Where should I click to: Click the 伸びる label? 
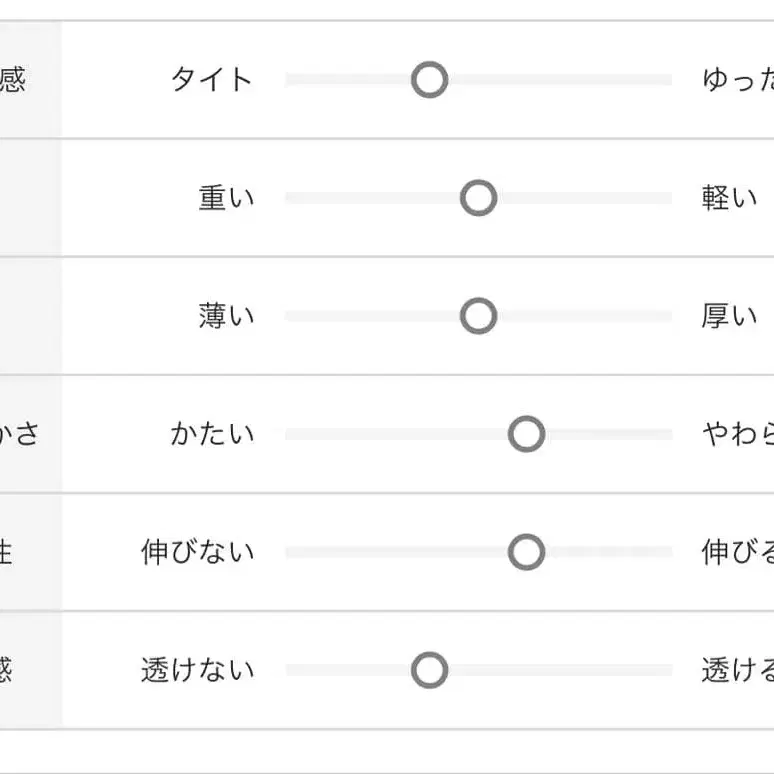[738, 552]
